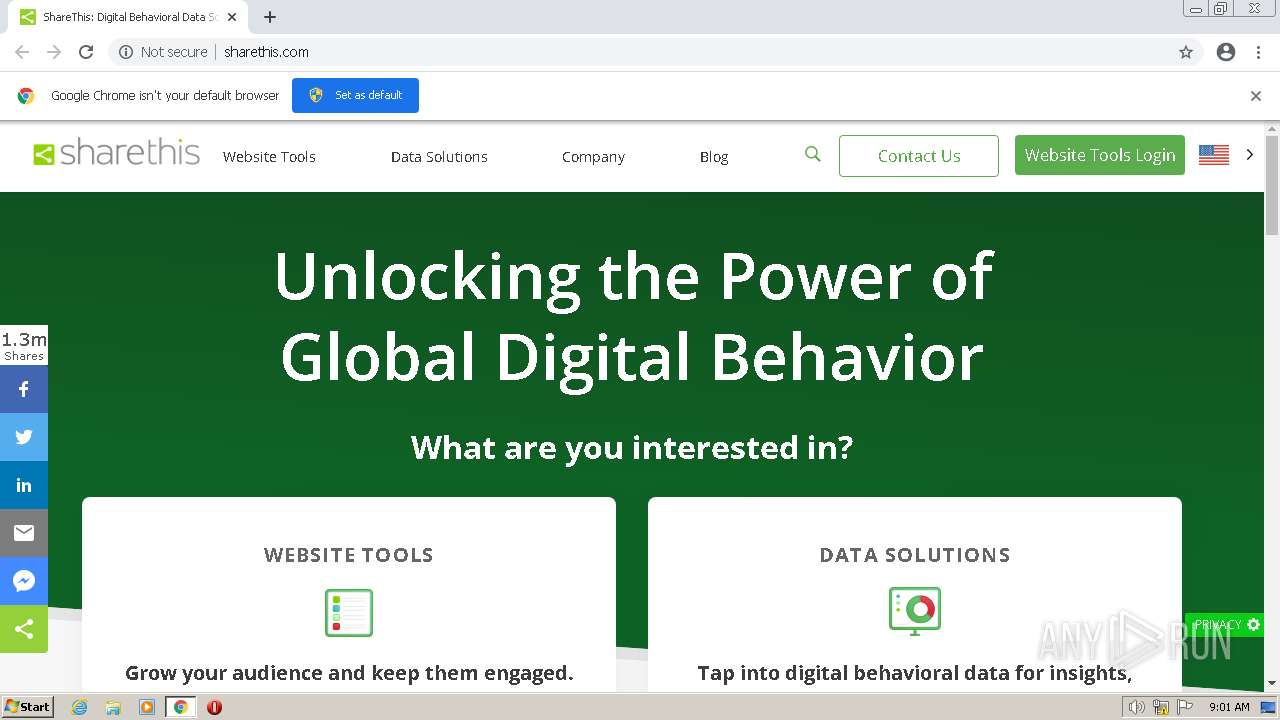Open Windows Media Player from taskbar
Screen dimensions: 1280x720
(x=147, y=707)
